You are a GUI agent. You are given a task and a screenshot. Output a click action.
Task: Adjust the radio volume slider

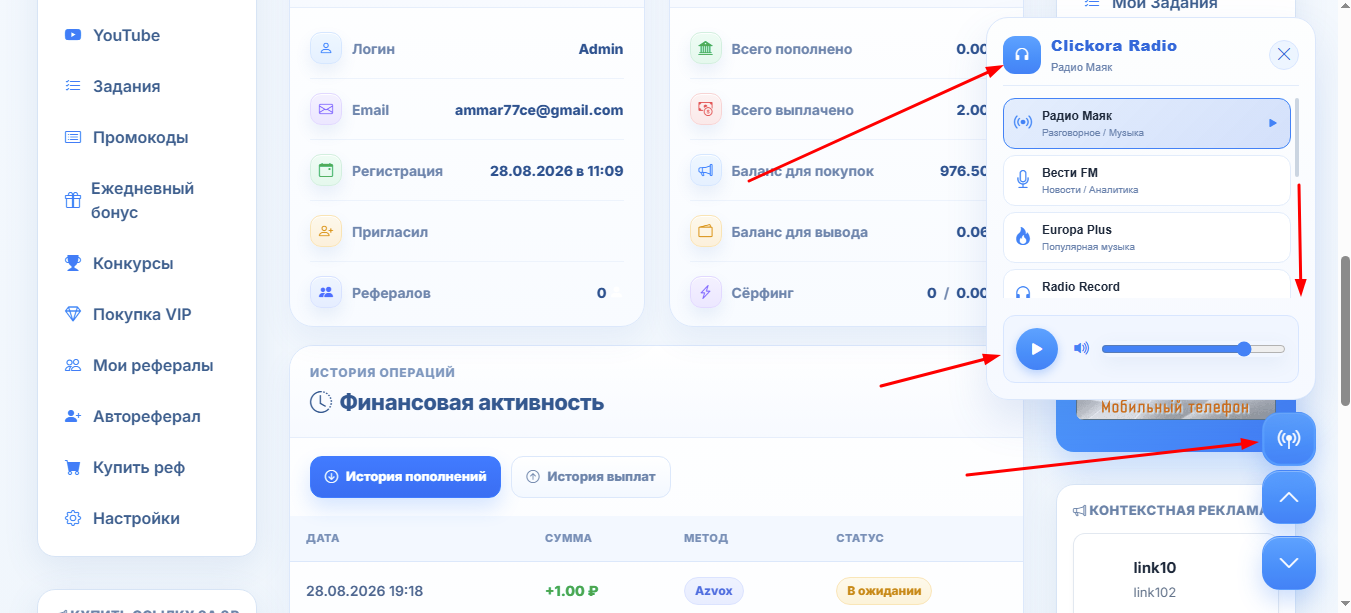pyautogui.click(x=1193, y=349)
